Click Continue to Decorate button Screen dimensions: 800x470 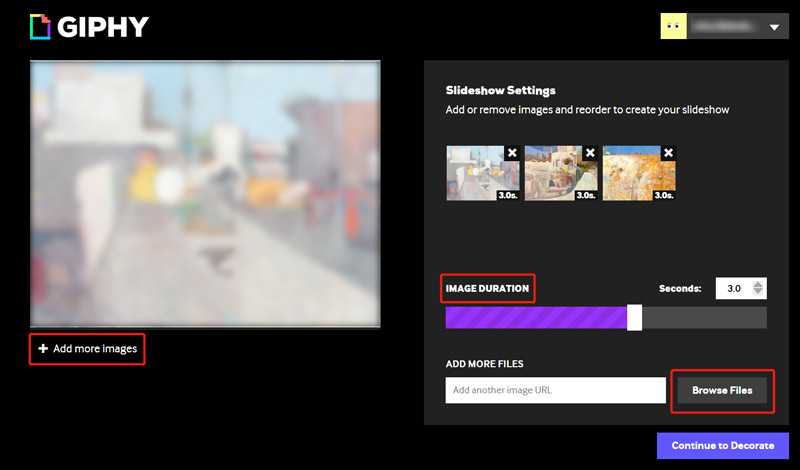pos(722,446)
